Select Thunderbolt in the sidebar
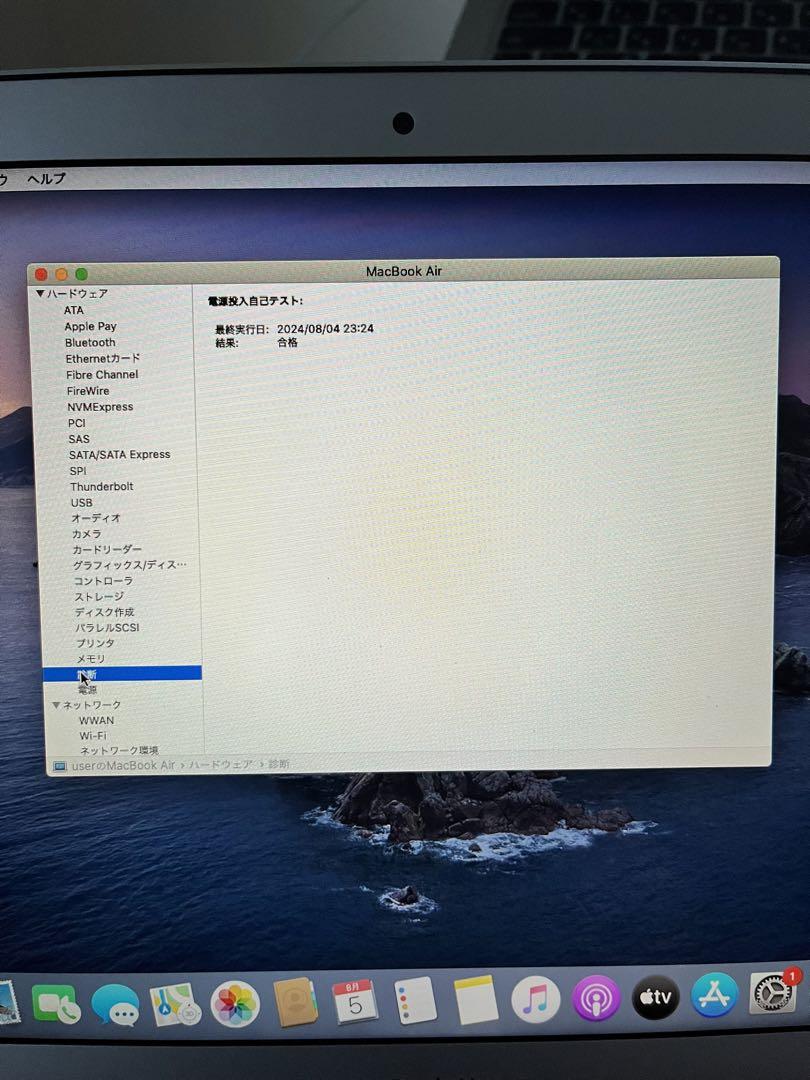This screenshot has width=810, height=1080. click(101, 486)
